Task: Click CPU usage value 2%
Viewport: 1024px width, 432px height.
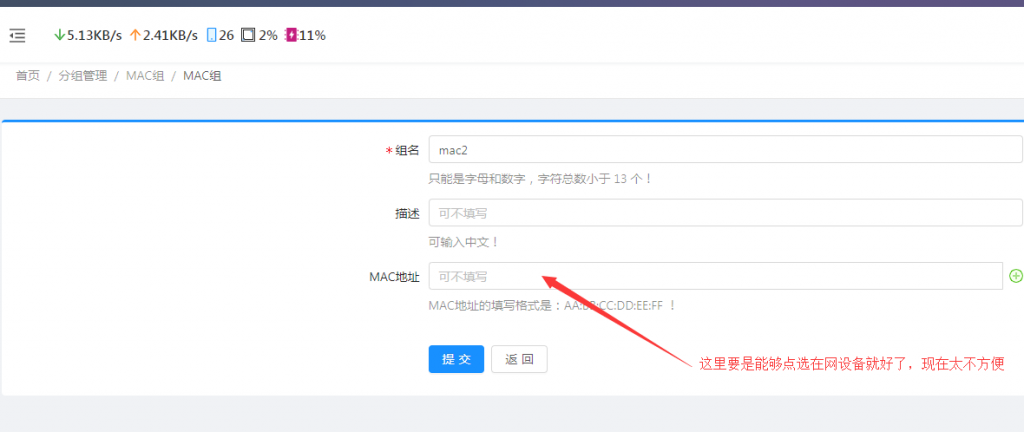Action: [x=268, y=35]
